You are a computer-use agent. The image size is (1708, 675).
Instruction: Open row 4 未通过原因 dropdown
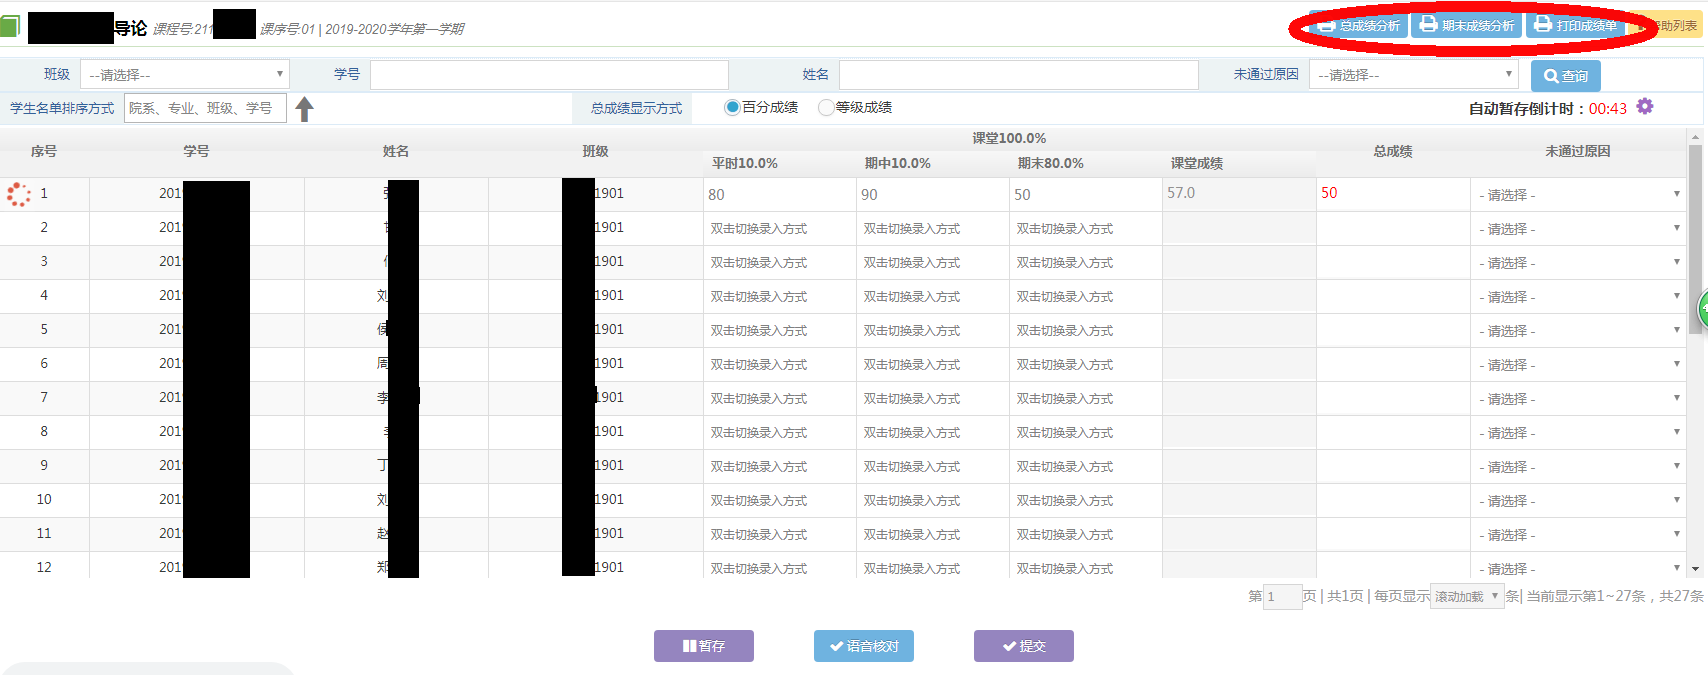click(x=1578, y=297)
